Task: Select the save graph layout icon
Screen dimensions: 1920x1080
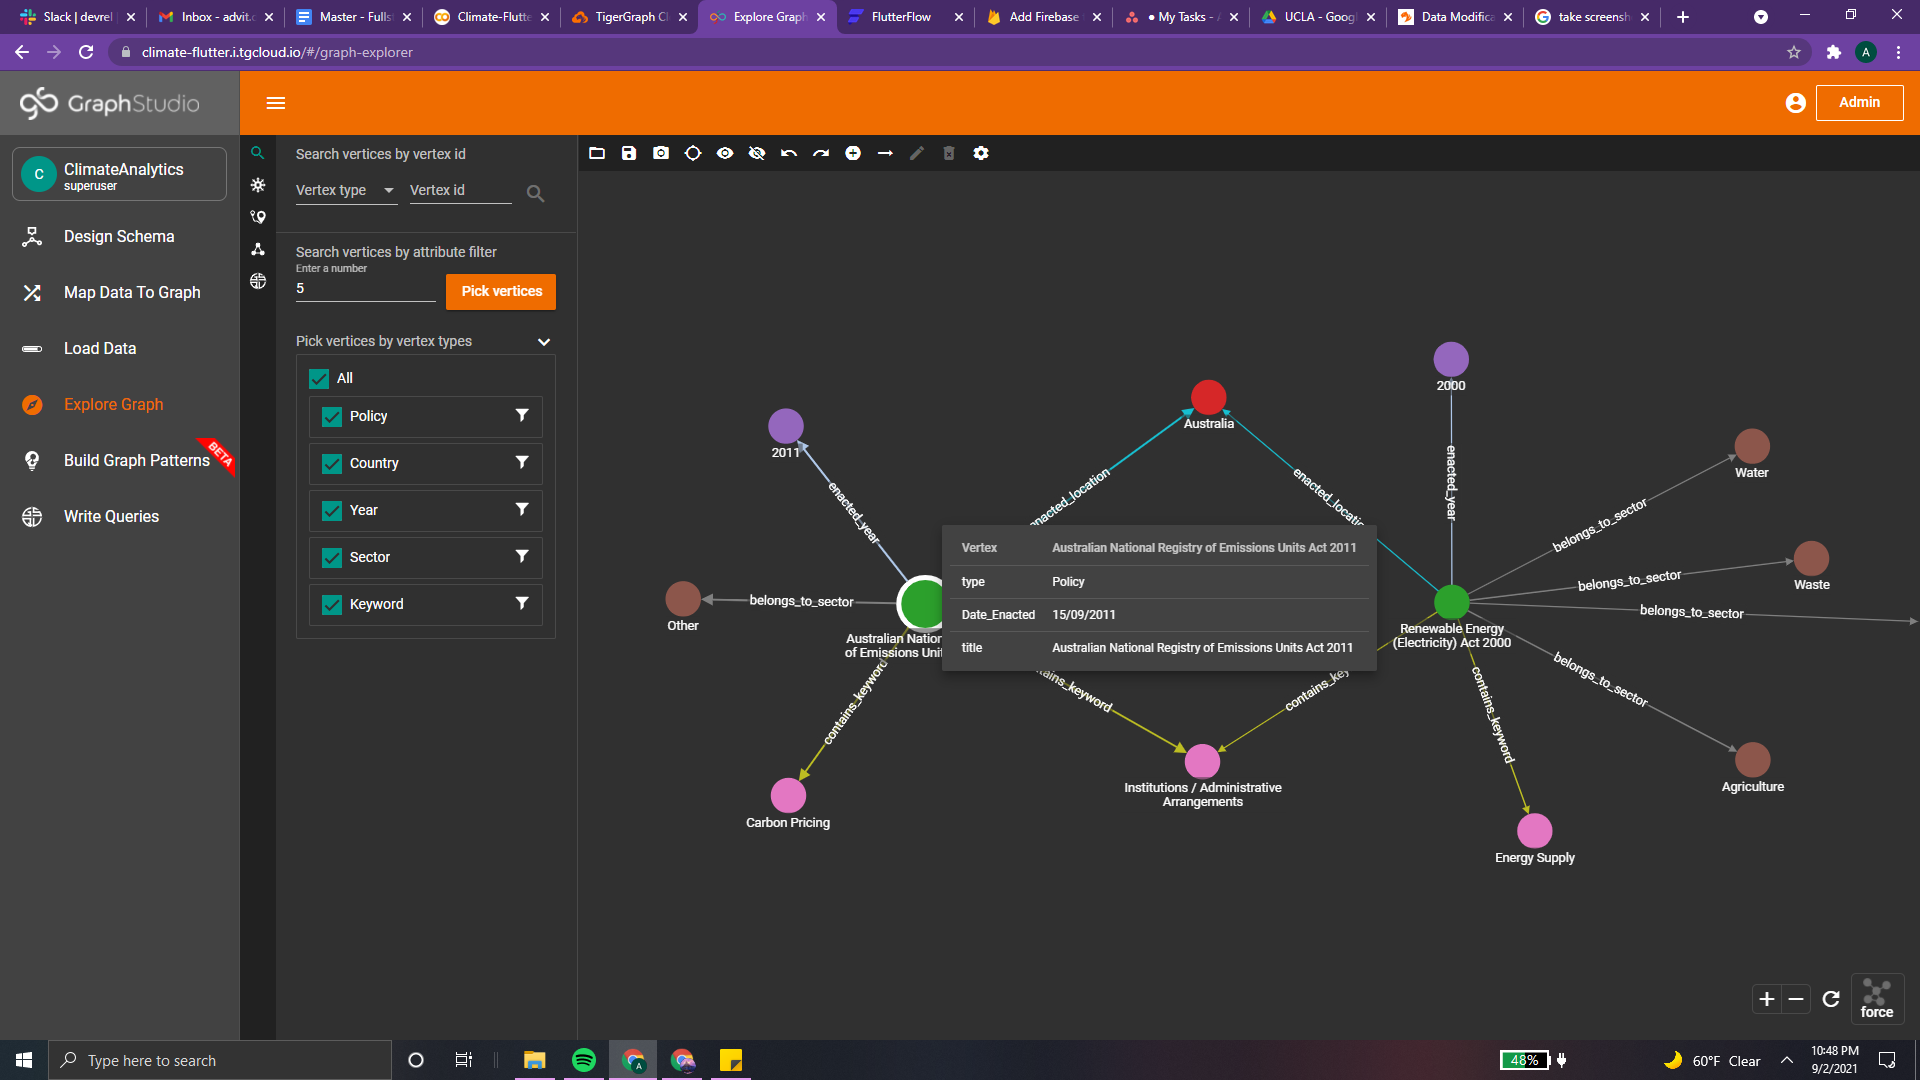Action: [x=629, y=153]
